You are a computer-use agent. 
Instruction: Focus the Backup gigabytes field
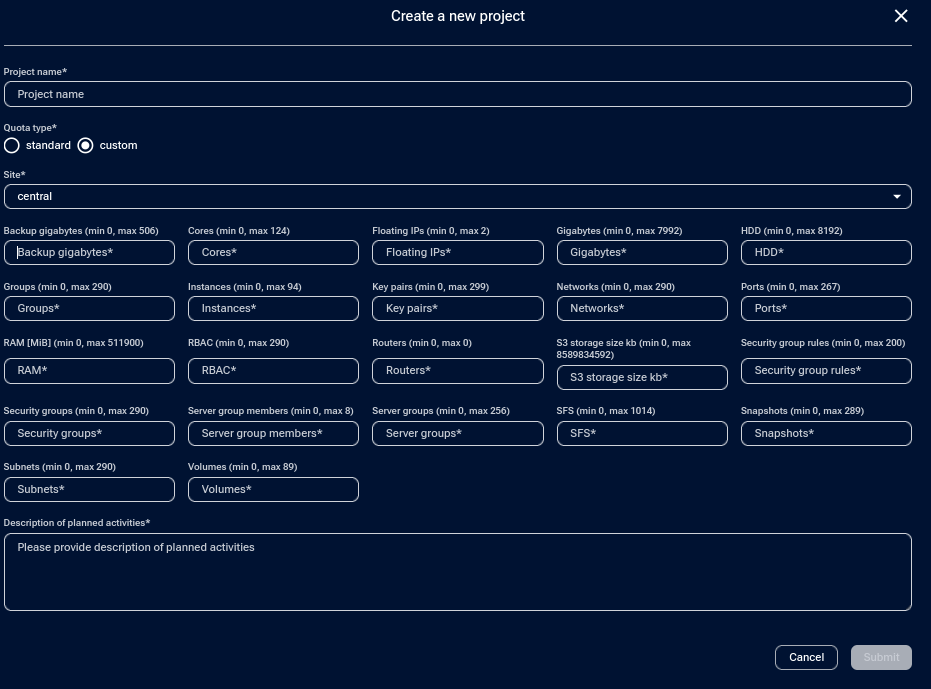pos(89,253)
